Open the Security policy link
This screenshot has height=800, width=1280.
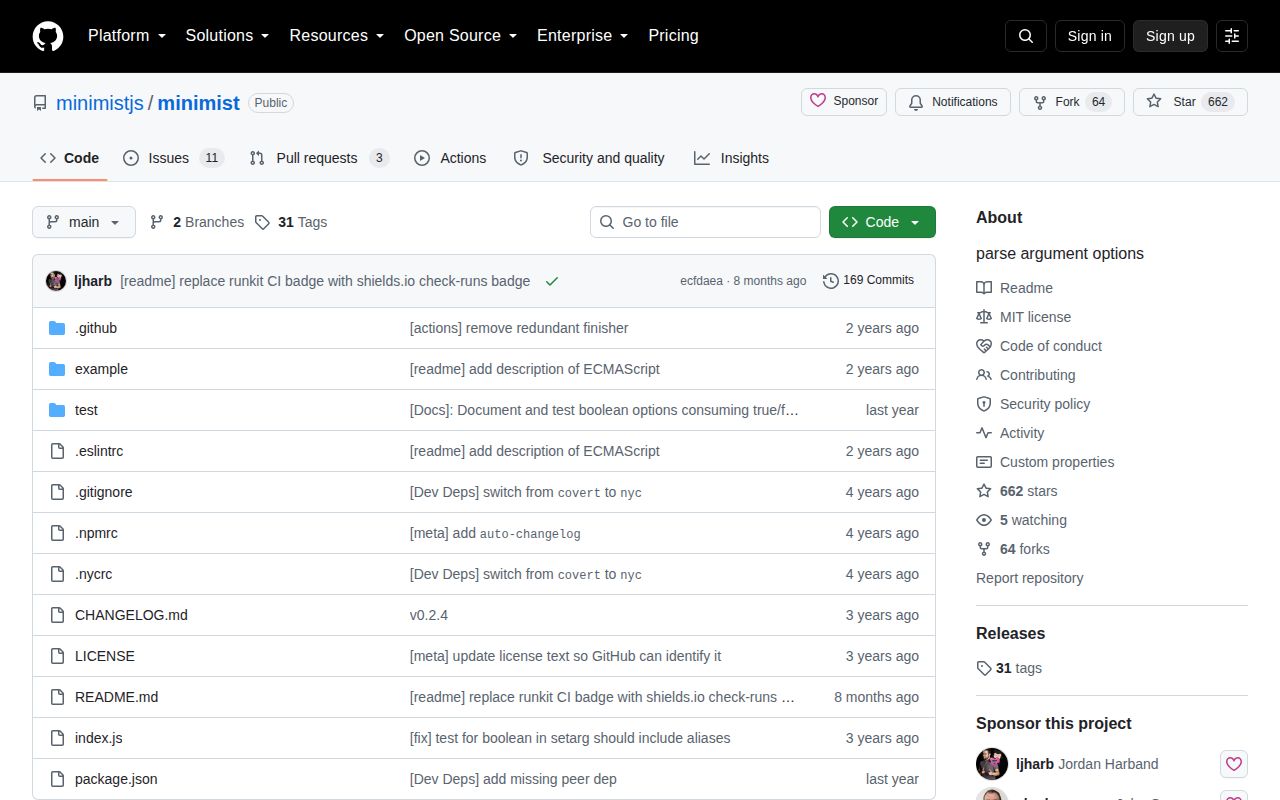tap(1033, 404)
